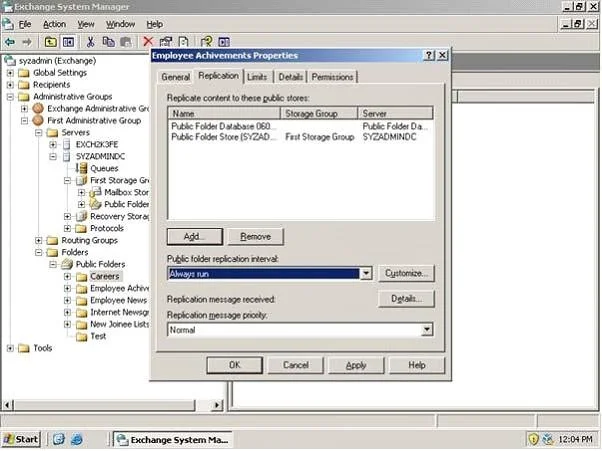
Task: Click the Storage Group column header
Action: (319, 114)
